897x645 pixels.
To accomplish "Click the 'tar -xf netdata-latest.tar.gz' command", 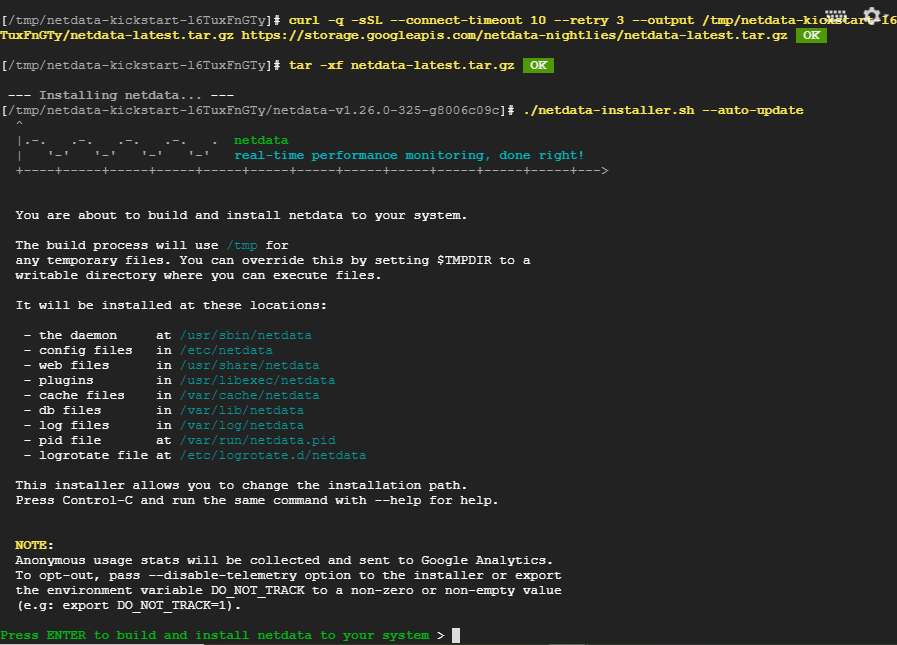I will point(402,65).
